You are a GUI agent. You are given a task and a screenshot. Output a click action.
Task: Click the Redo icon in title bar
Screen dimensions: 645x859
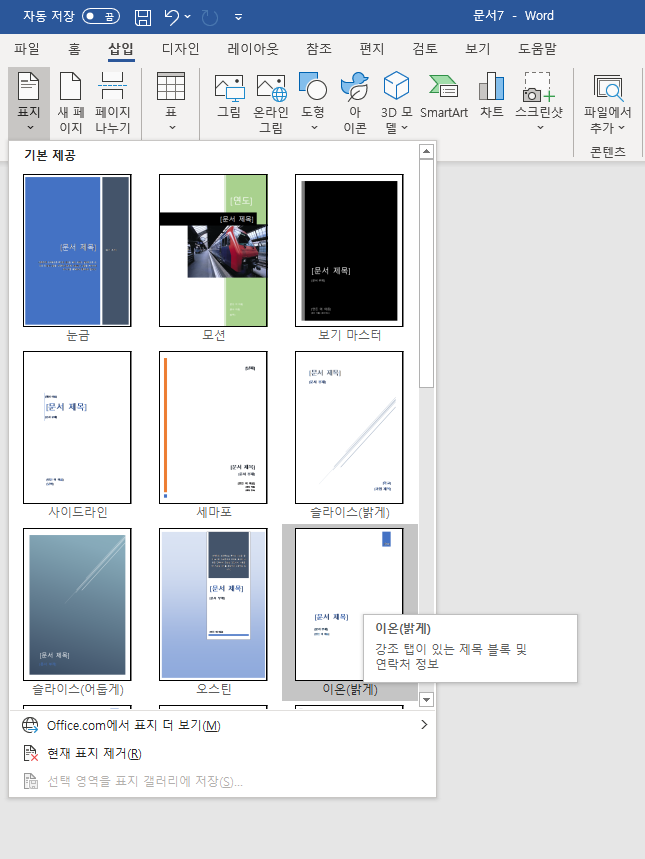pos(210,18)
